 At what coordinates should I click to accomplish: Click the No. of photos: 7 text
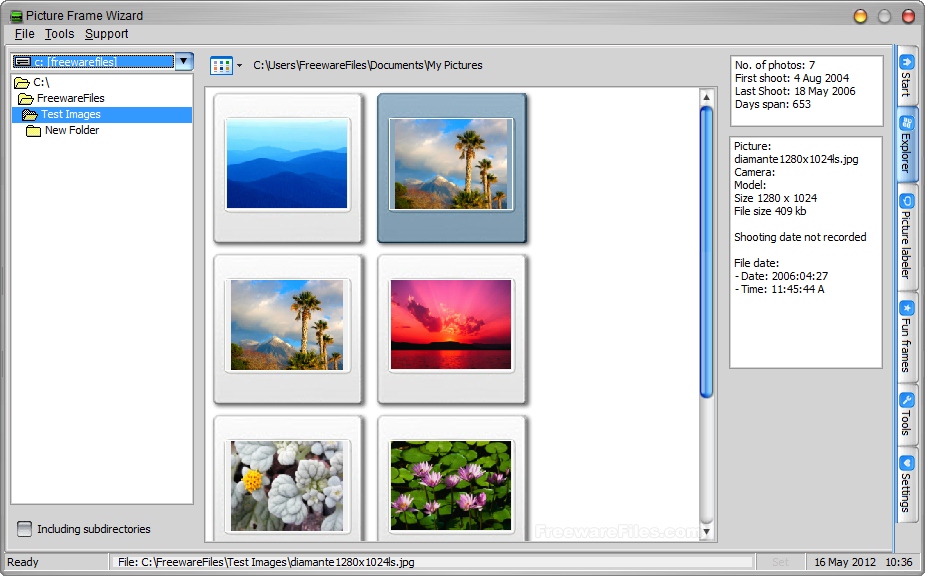(775, 65)
